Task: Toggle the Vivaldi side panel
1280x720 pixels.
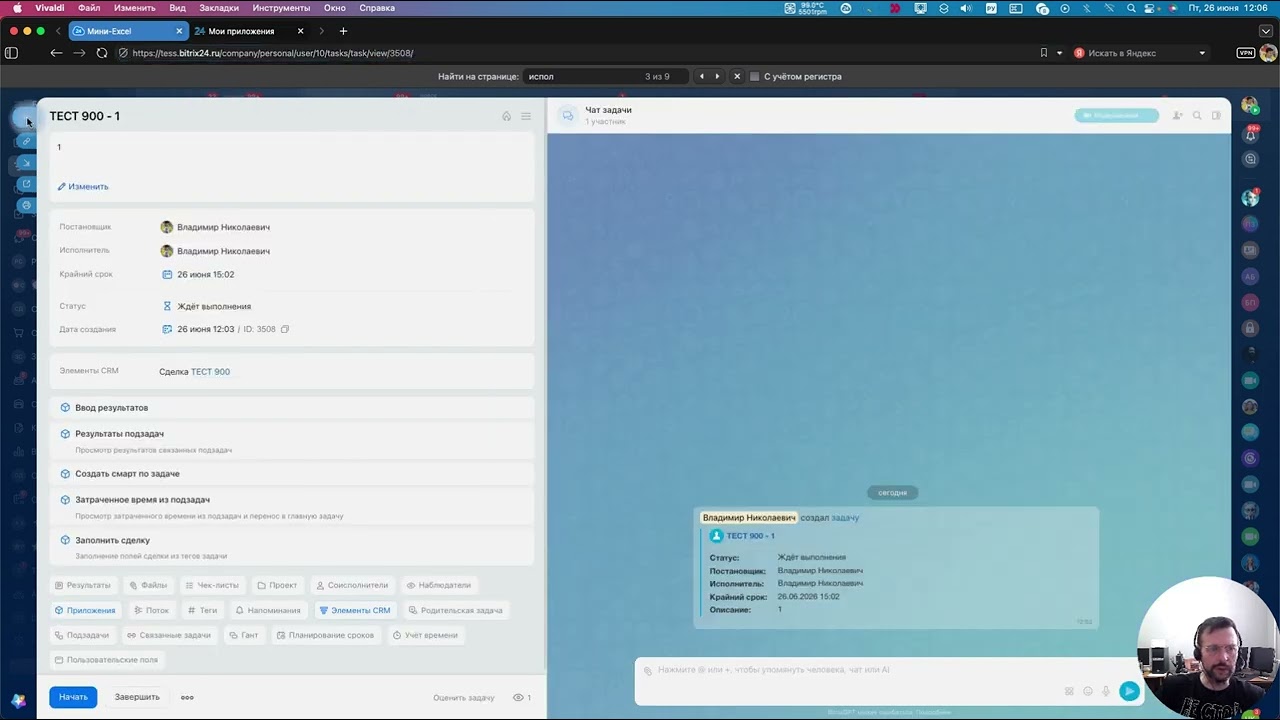Action: point(12,53)
